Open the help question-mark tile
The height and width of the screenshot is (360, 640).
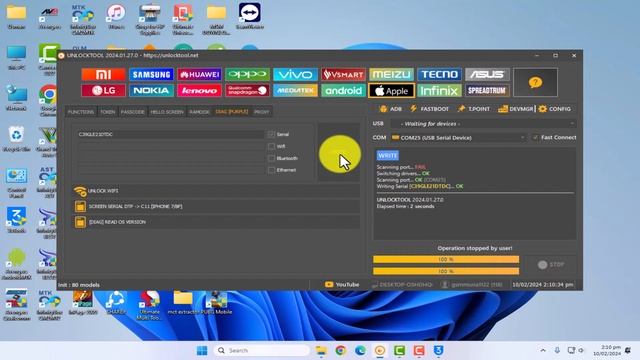click(x=535, y=82)
